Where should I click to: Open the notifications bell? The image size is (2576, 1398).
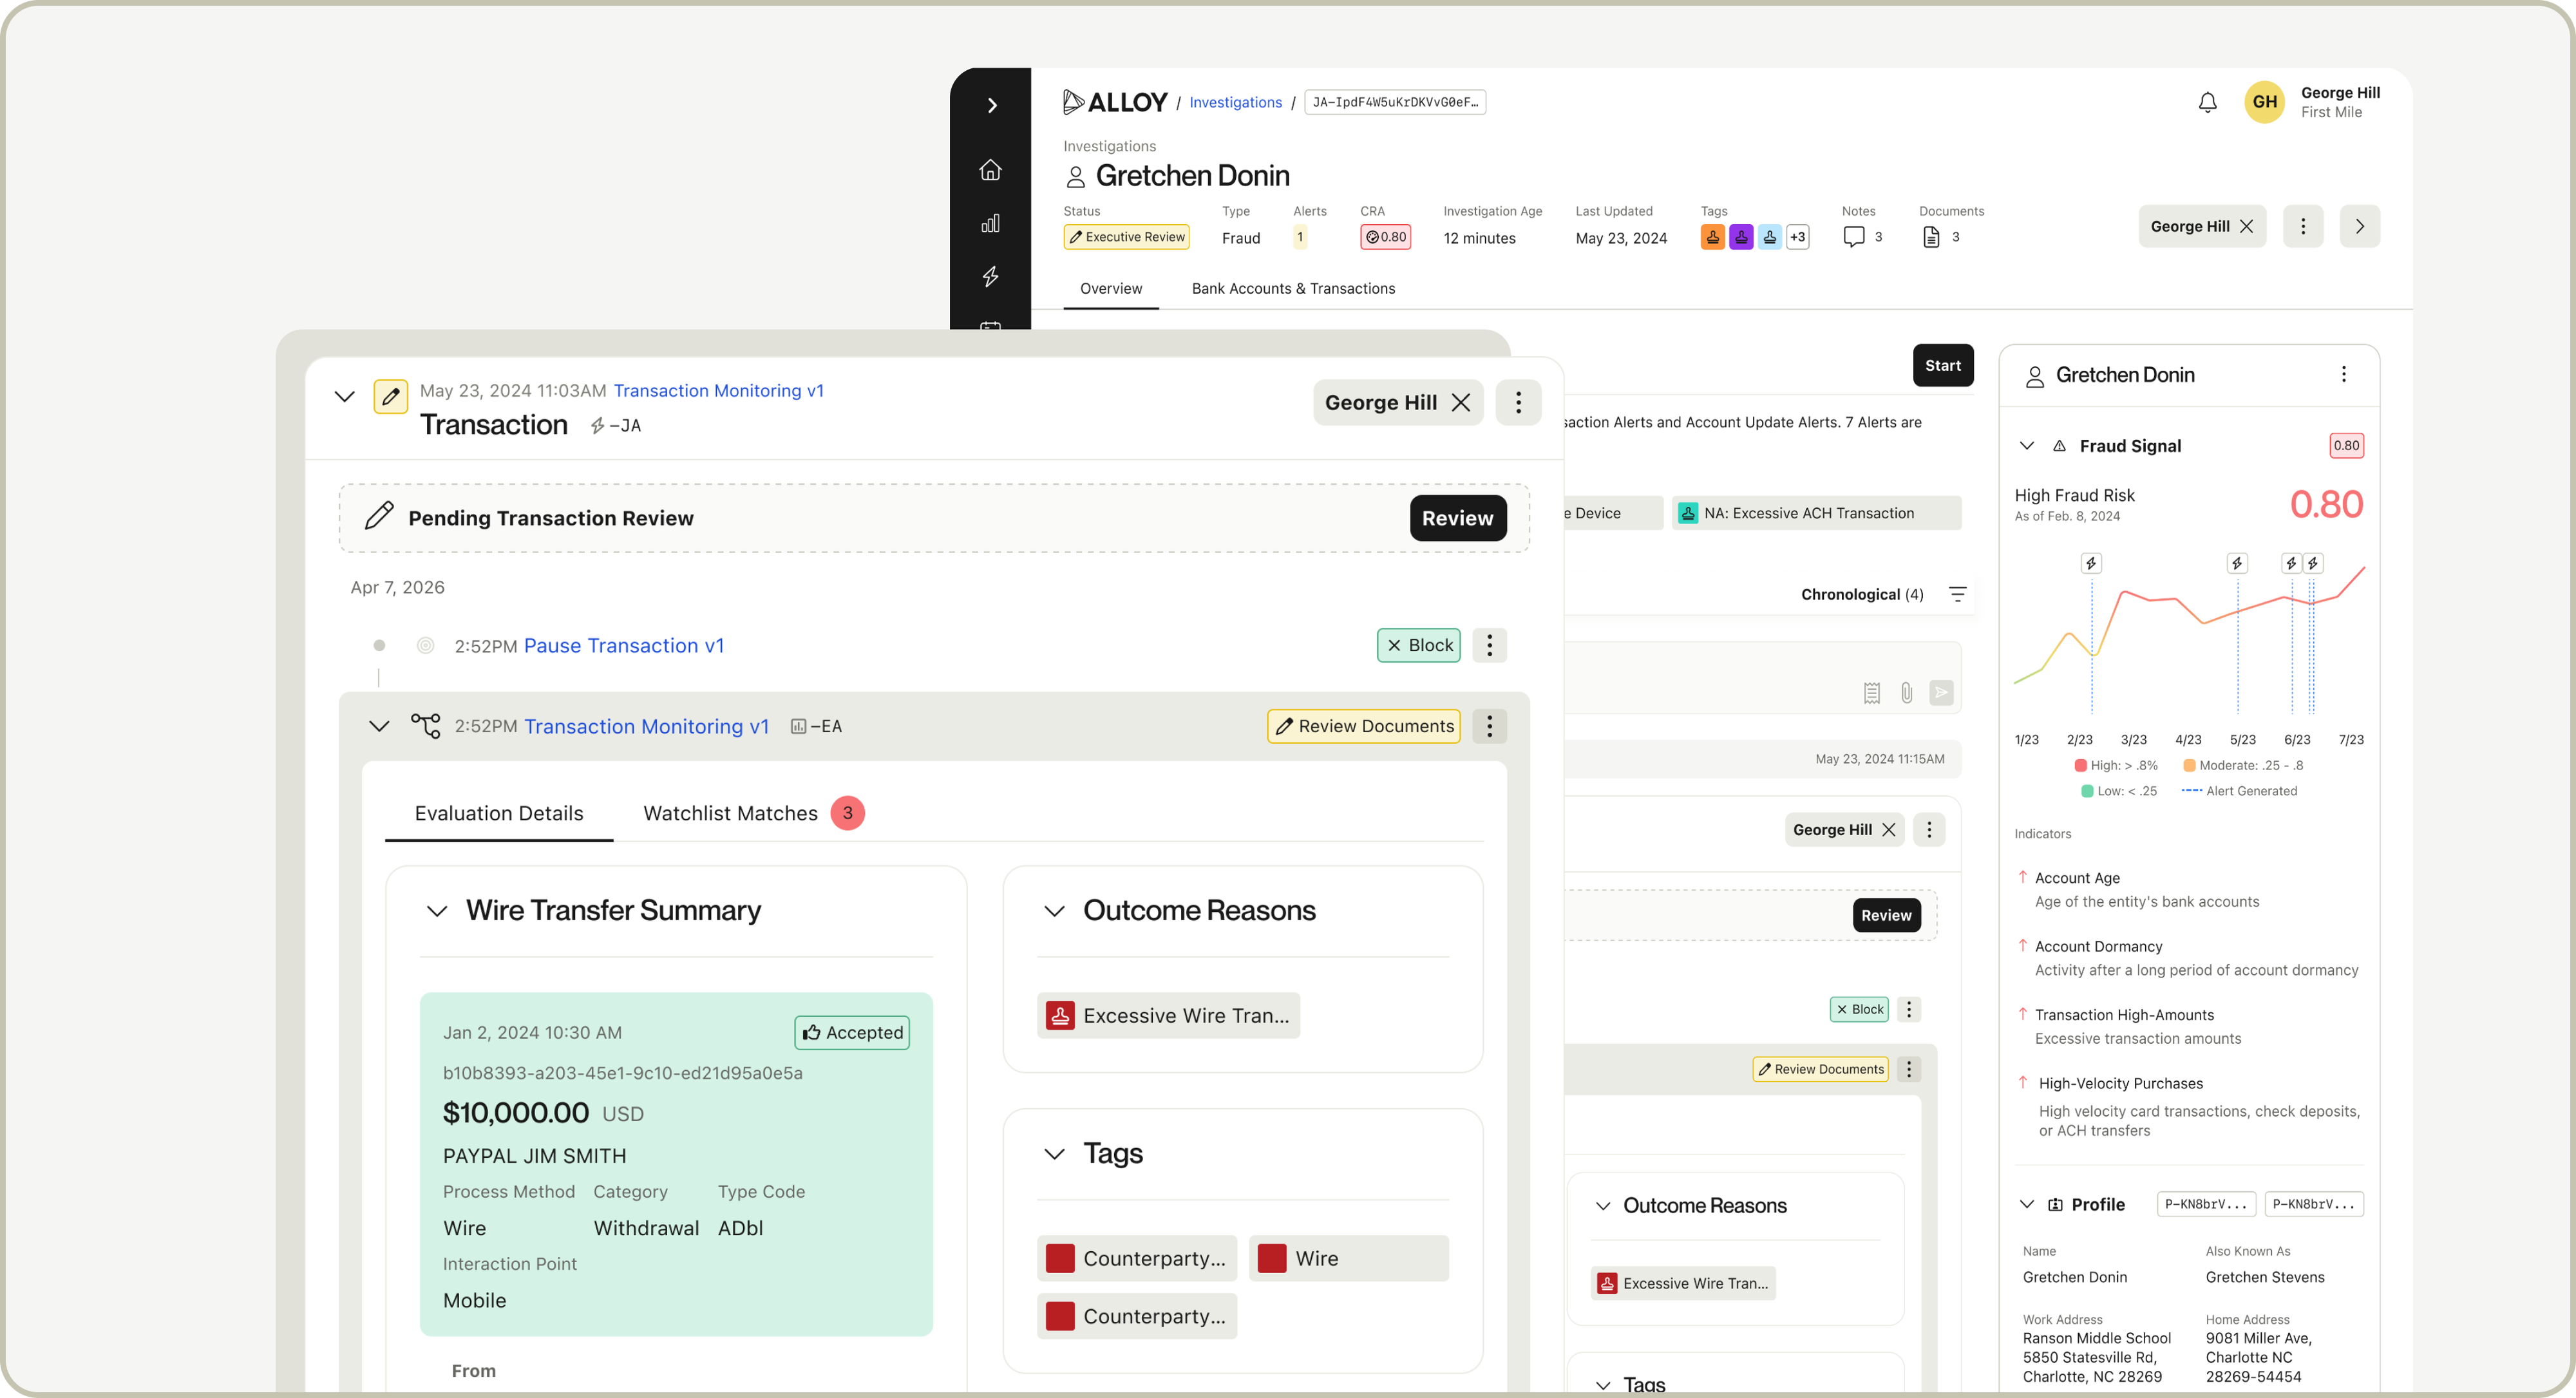click(2207, 102)
